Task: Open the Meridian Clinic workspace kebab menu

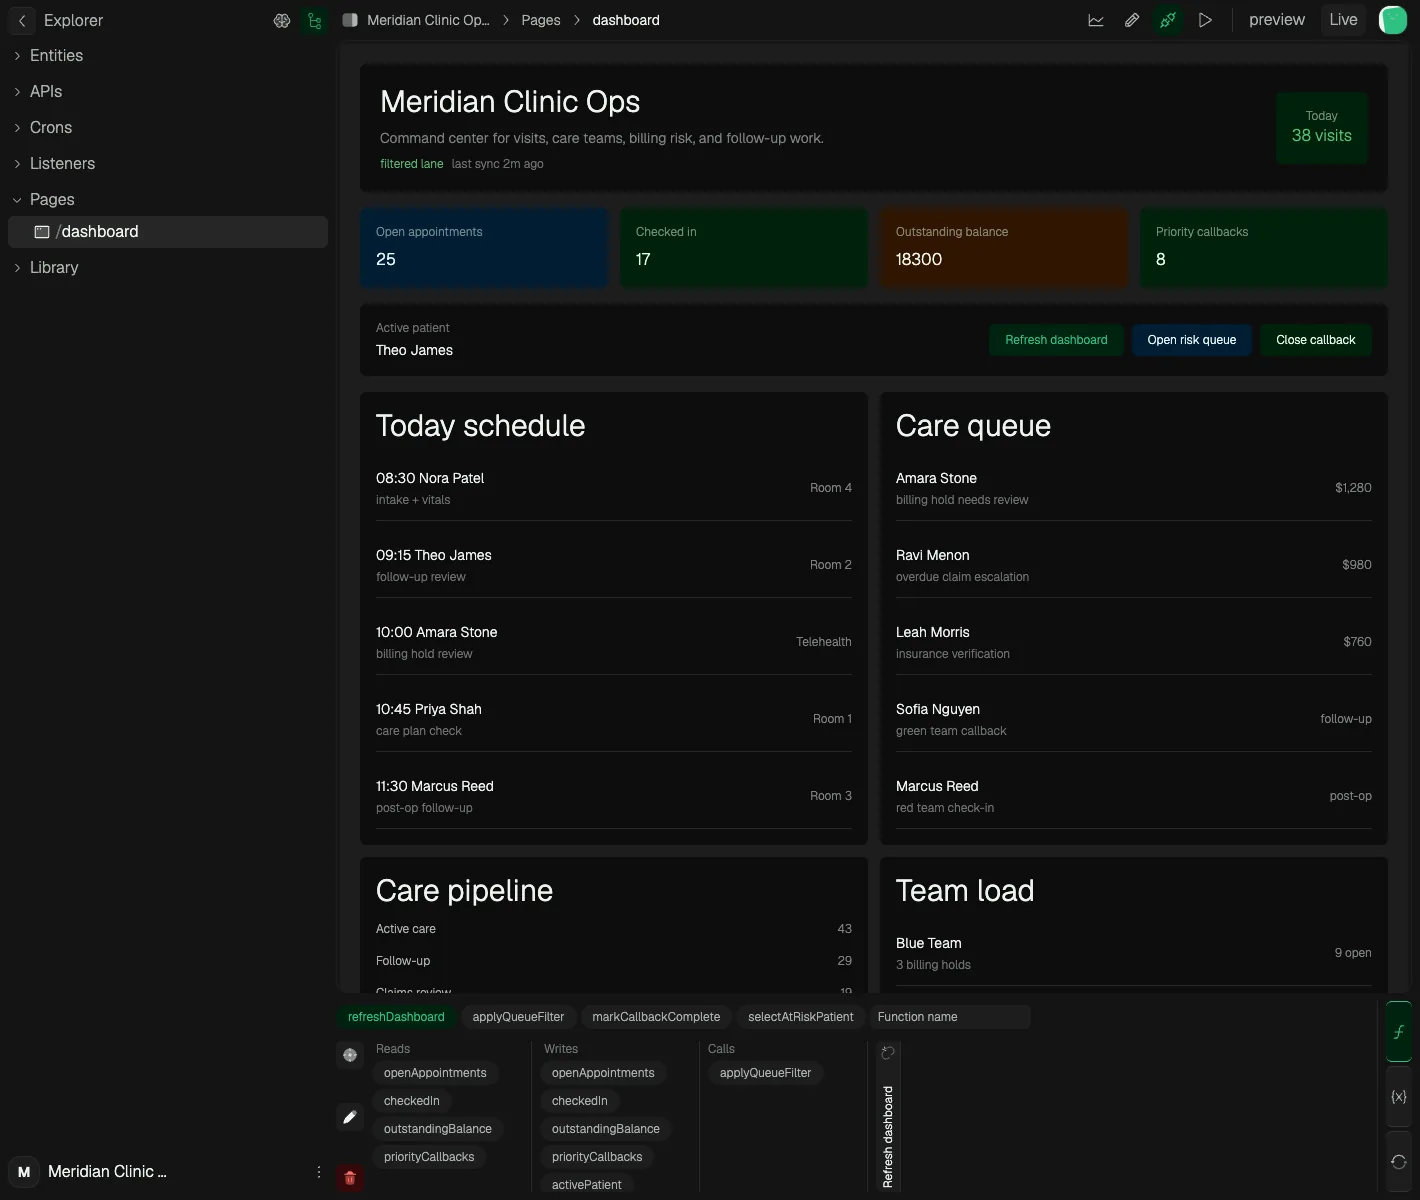Action: pyautogui.click(x=319, y=1172)
